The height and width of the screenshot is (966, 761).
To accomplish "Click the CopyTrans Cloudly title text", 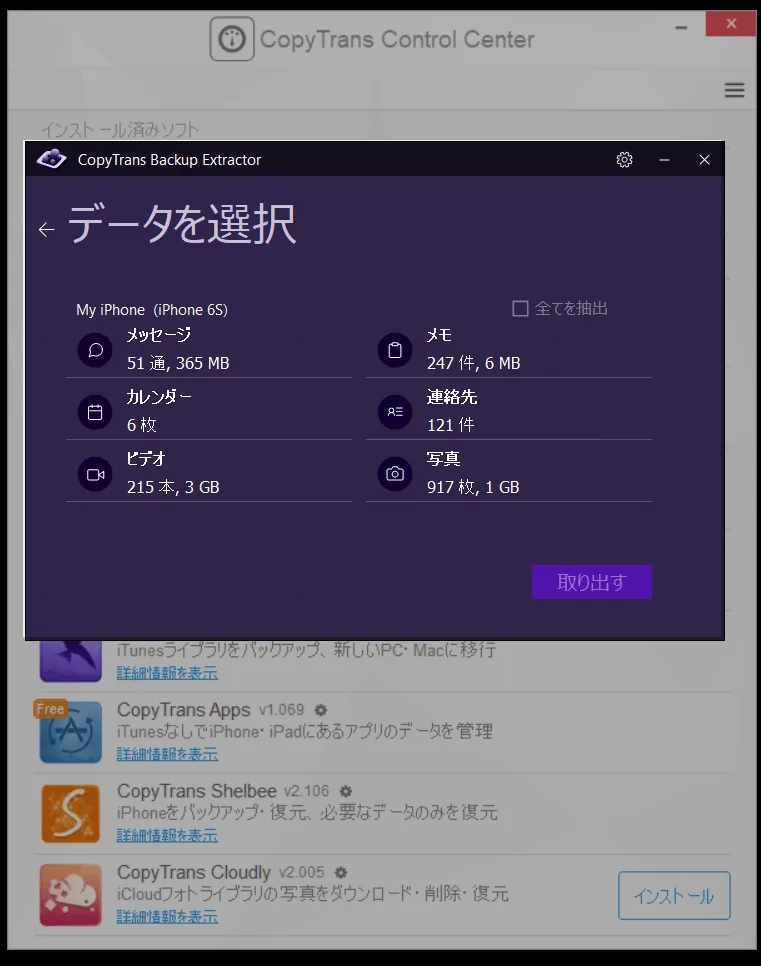I will pyautogui.click(x=194, y=872).
